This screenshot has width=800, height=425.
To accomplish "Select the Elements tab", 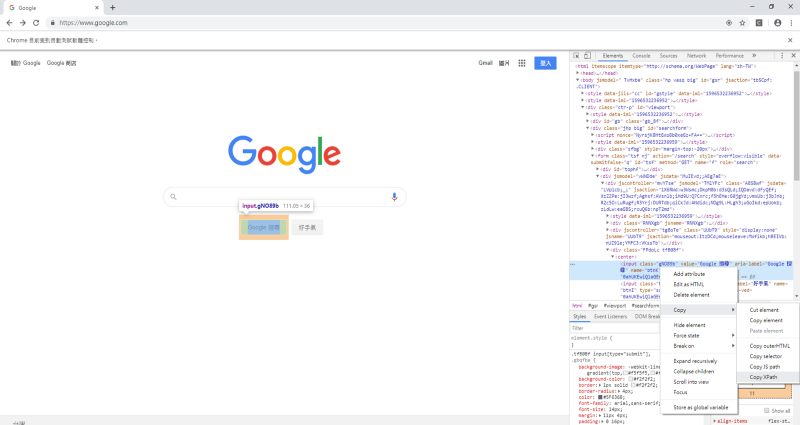I will click(613, 56).
